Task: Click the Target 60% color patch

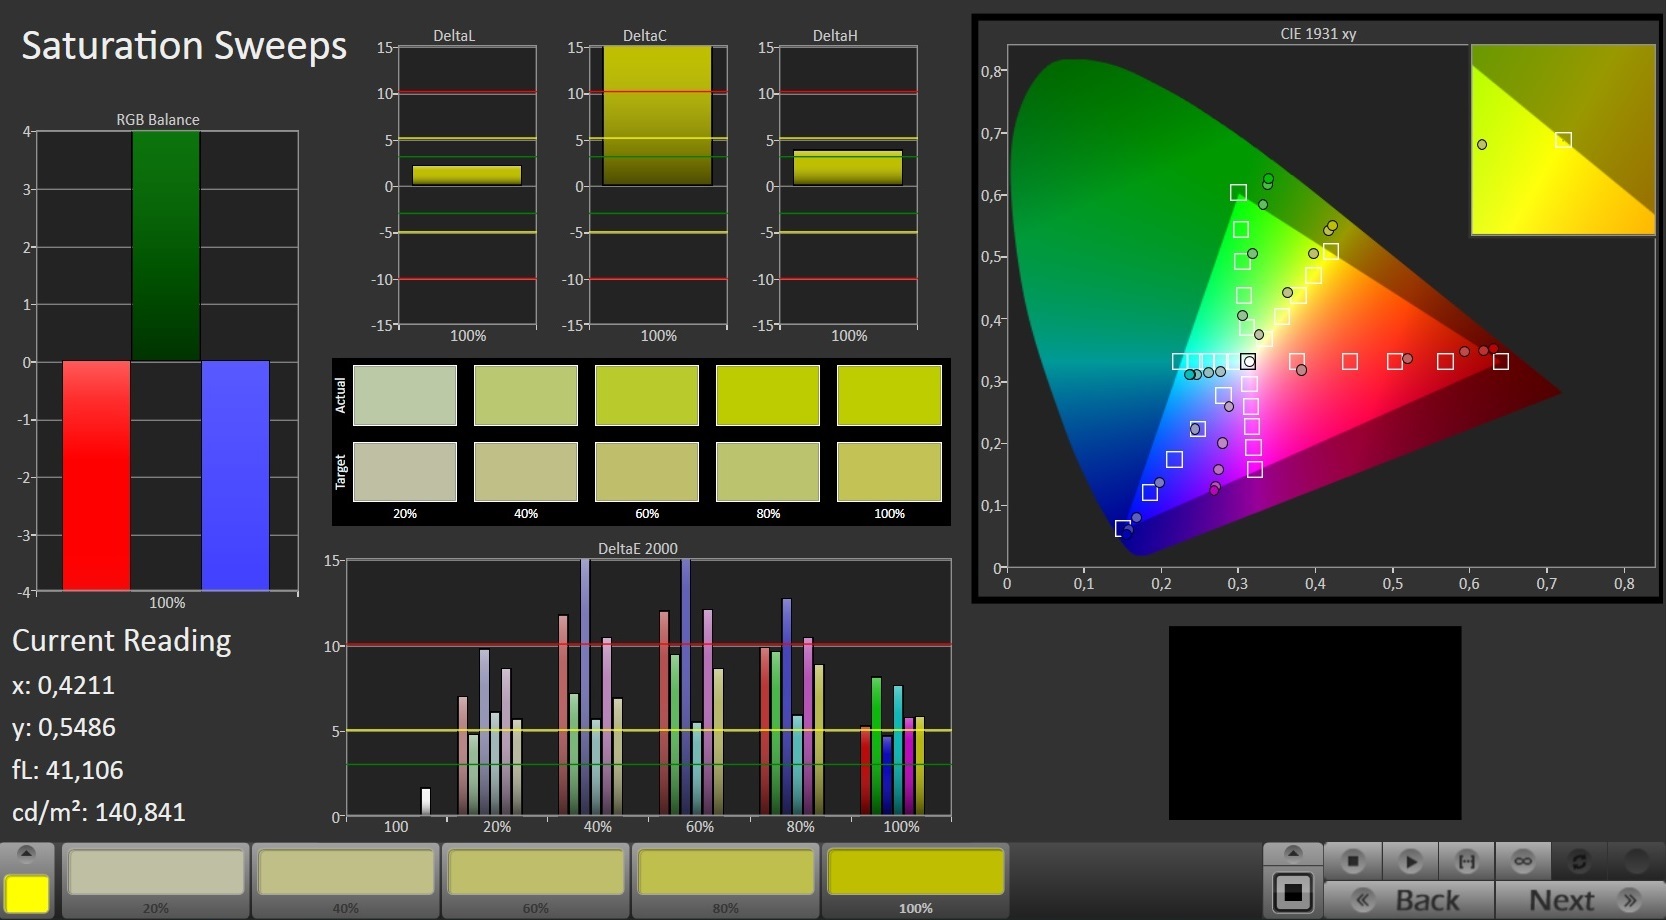Action: [647, 472]
